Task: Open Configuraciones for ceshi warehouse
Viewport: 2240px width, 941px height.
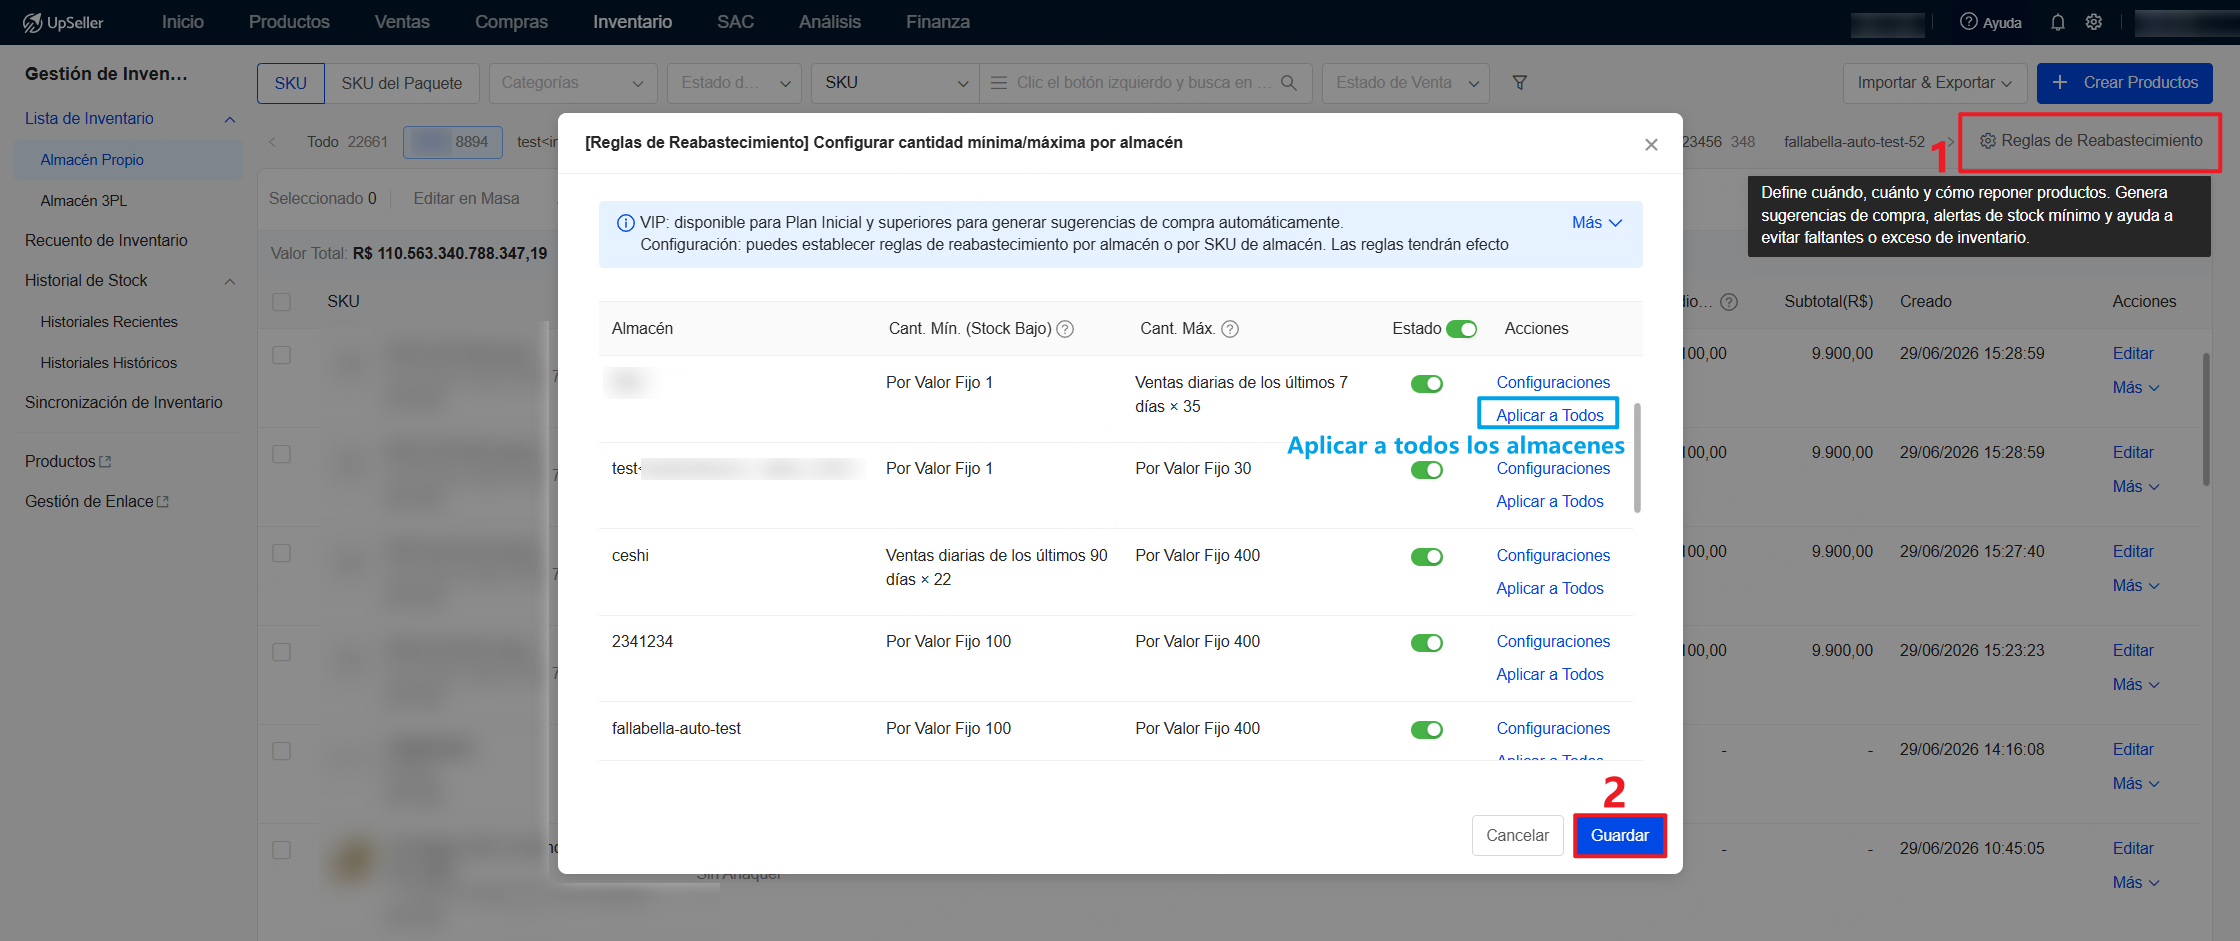Action: (x=1553, y=555)
